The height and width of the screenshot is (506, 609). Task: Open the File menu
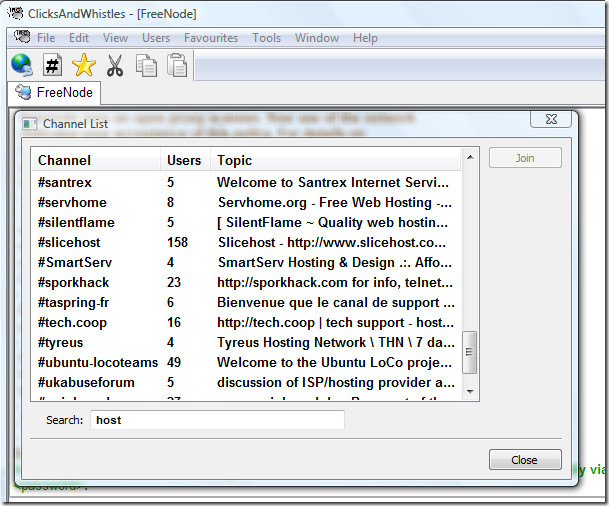point(46,38)
